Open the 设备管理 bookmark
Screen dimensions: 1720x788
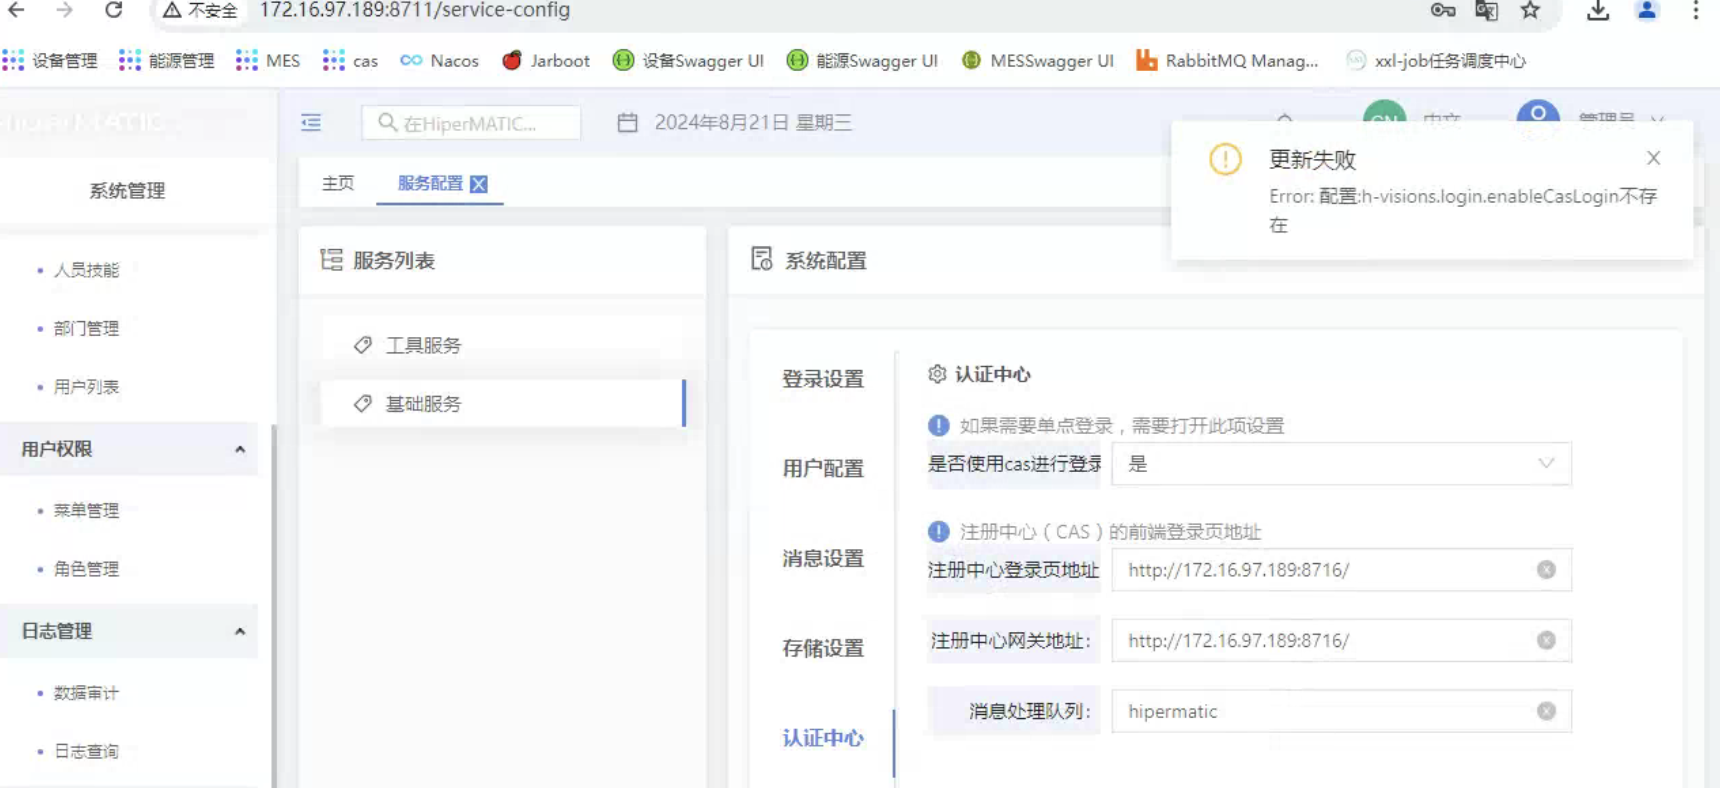50,61
